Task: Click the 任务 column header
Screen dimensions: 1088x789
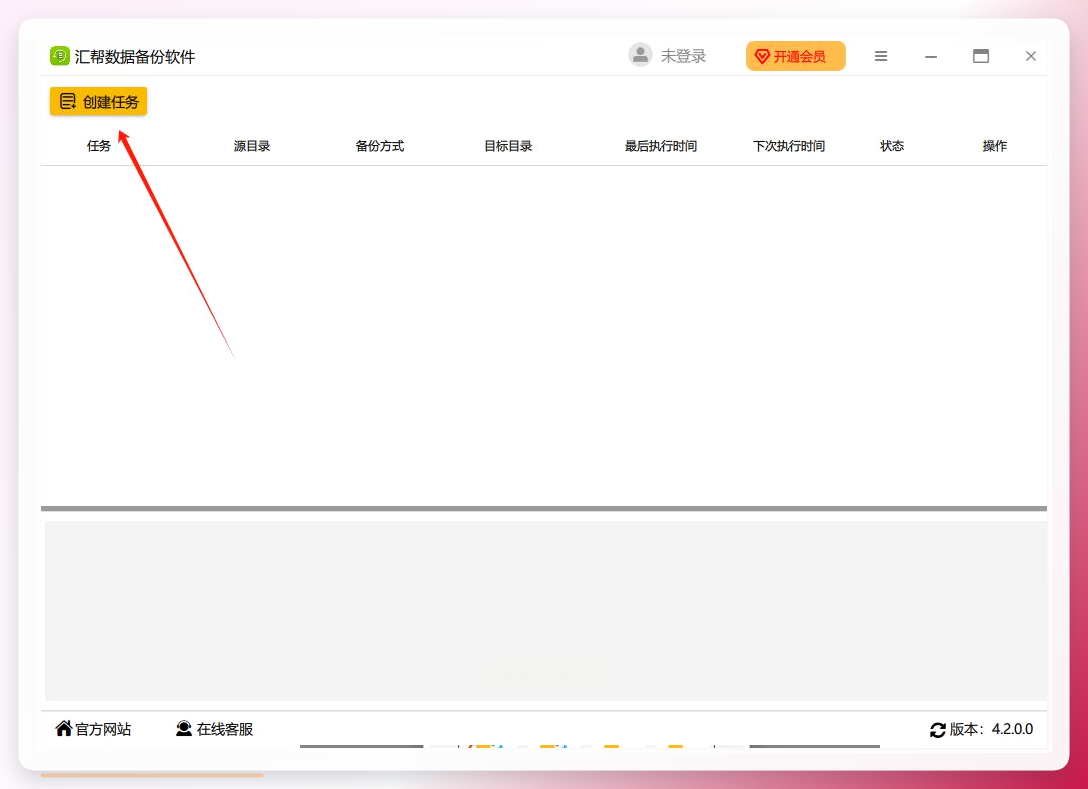Action: click(99, 146)
